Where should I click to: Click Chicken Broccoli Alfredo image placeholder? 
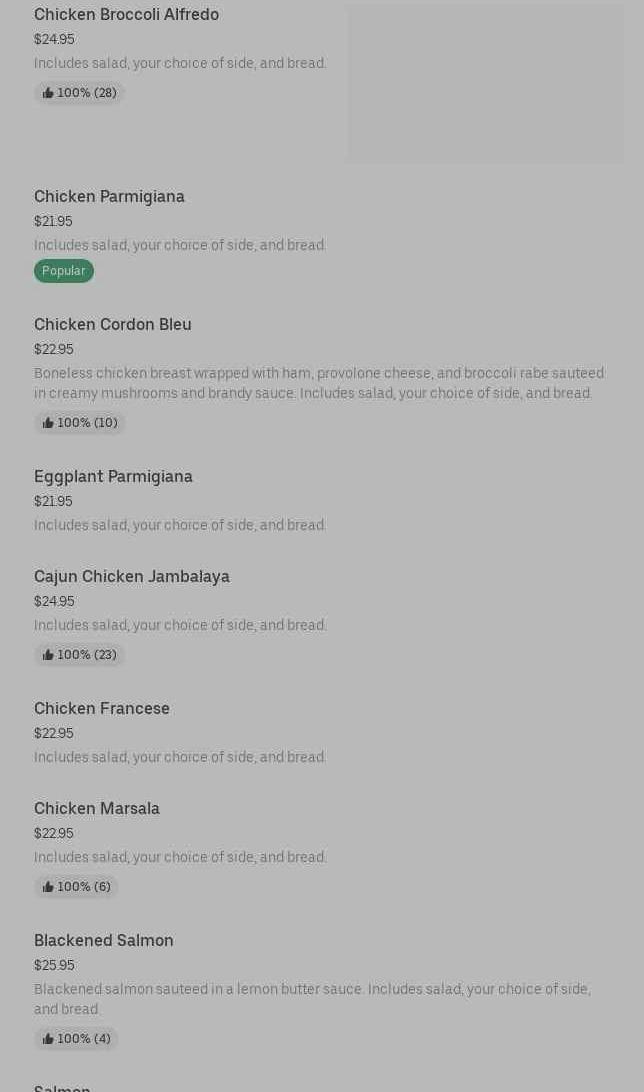point(485,84)
